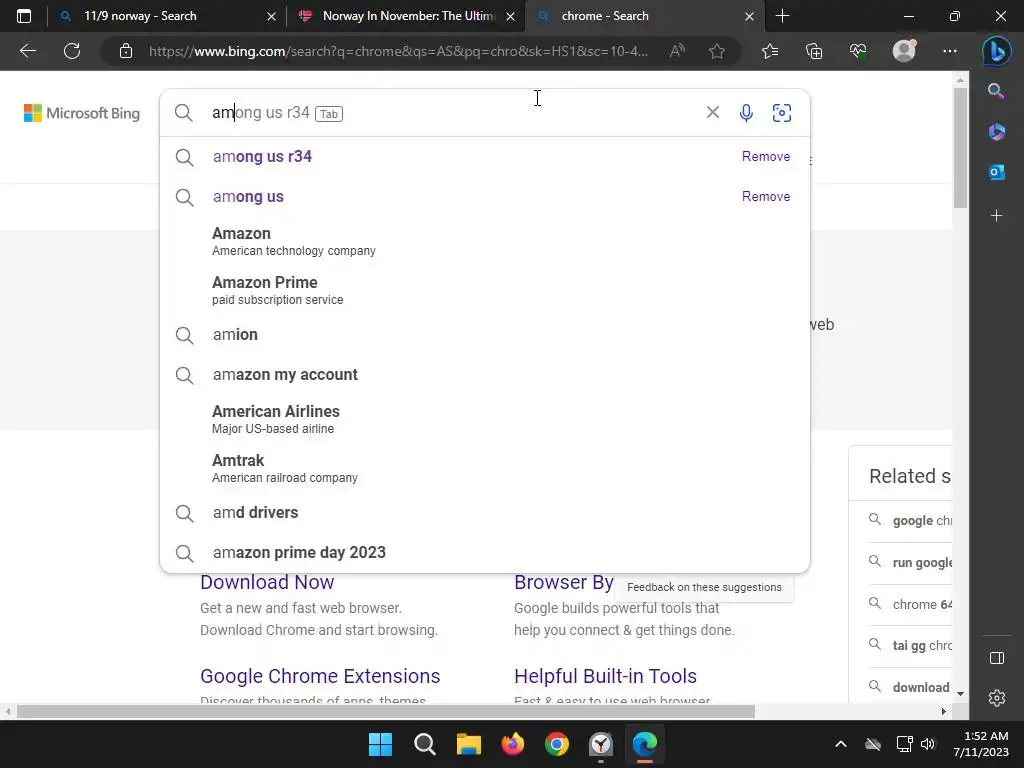Open the volume control tray icon
This screenshot has width=1024, height=768.
pos(928,744)
